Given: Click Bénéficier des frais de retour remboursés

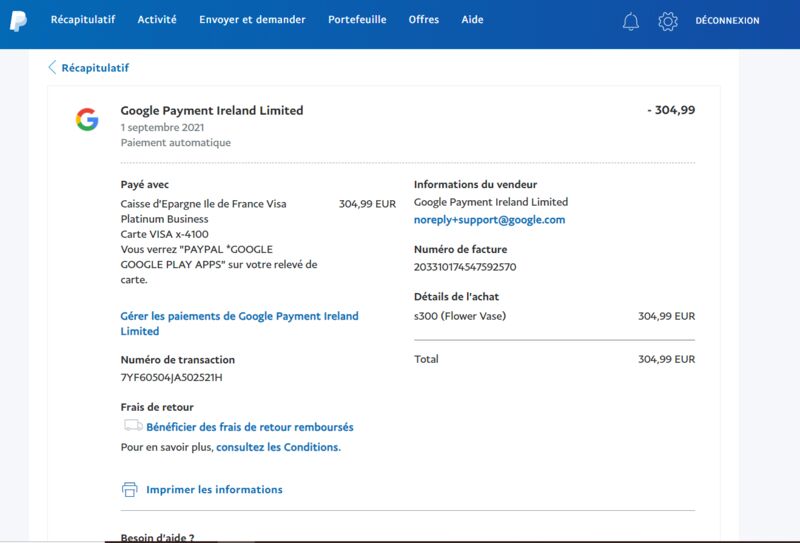Looking at the screenshot, I should [249, 427].
